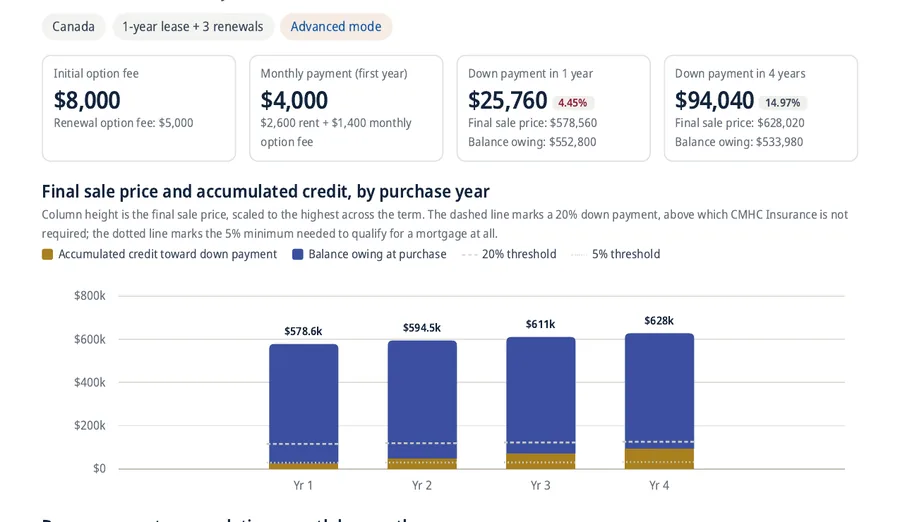
Task: Click the blue Balance owing legend swatch
Action: [297, 254]
